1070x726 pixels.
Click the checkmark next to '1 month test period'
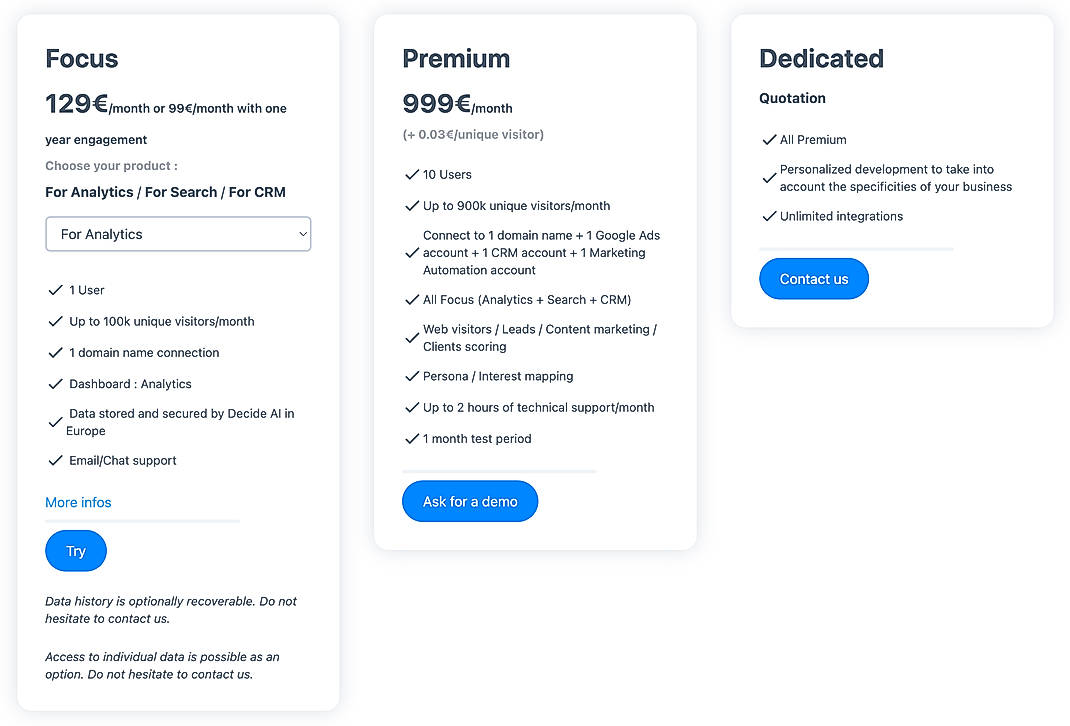click(412, 439)
